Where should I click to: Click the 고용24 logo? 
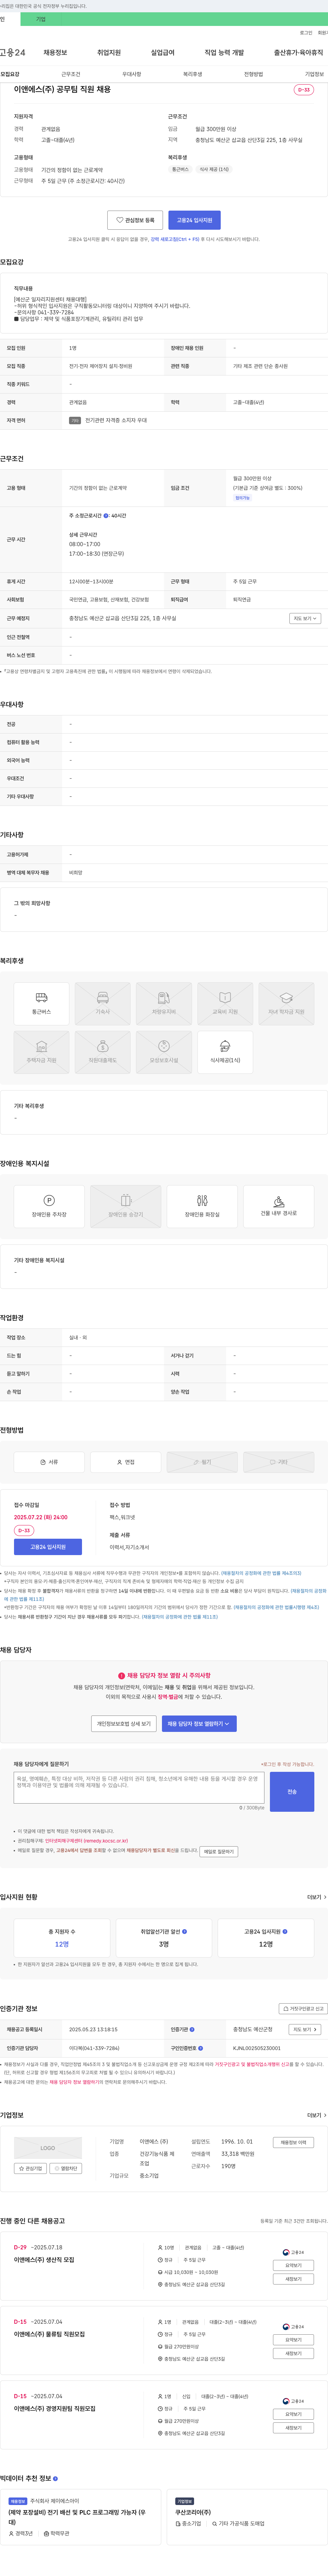(13, 52)
